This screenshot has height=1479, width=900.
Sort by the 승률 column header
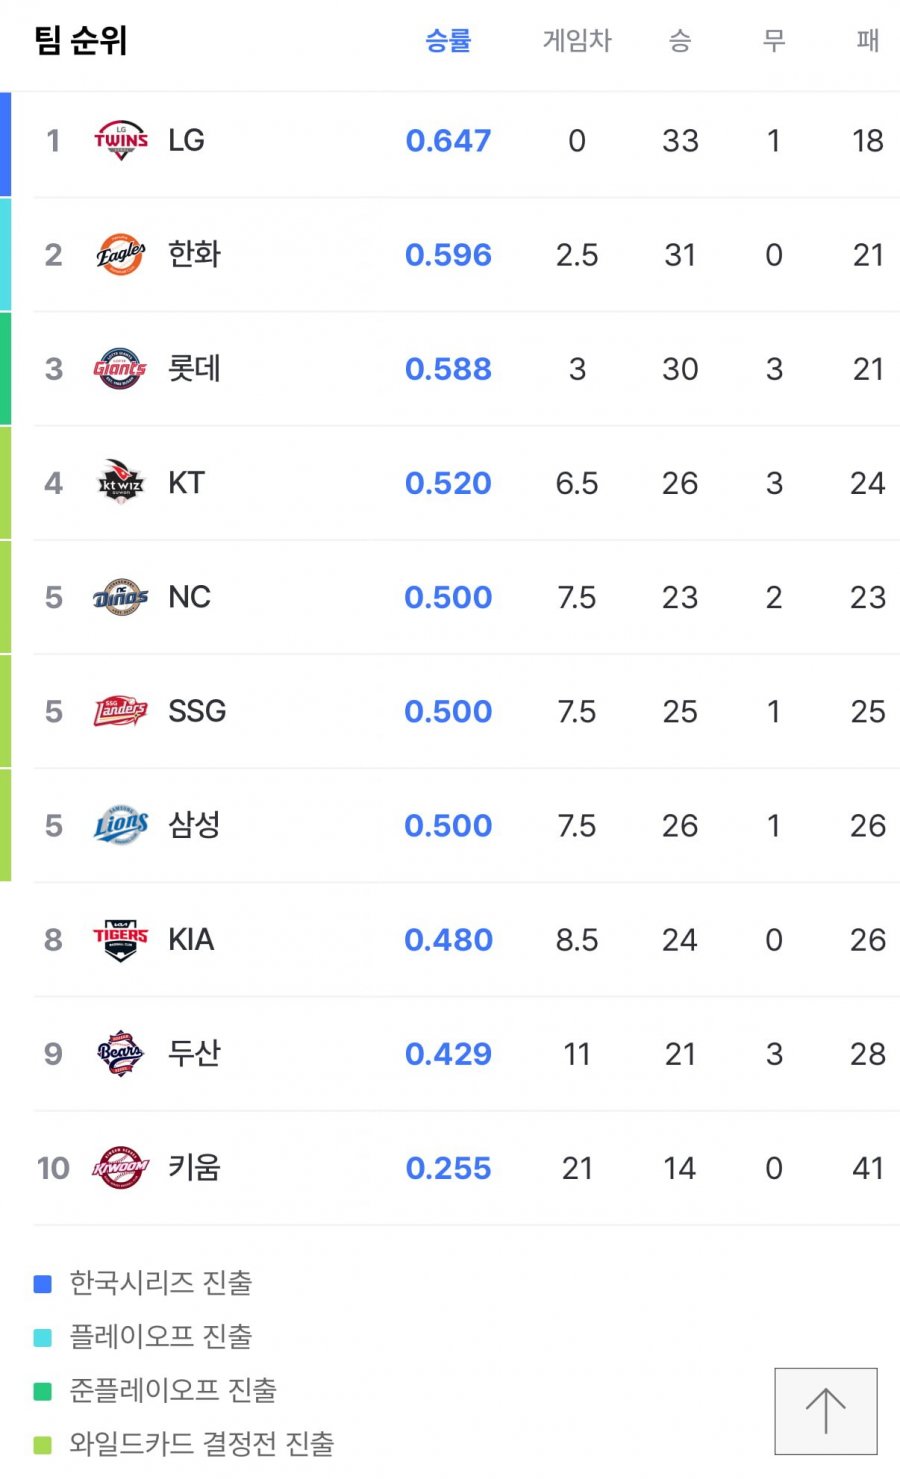[448, 40]
